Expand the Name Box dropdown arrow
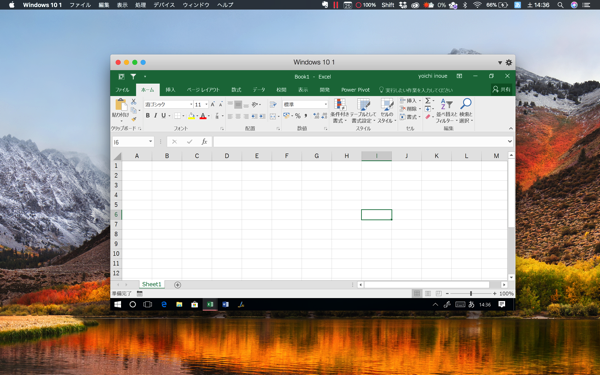600x375 pixels. (x=150, y=142)
